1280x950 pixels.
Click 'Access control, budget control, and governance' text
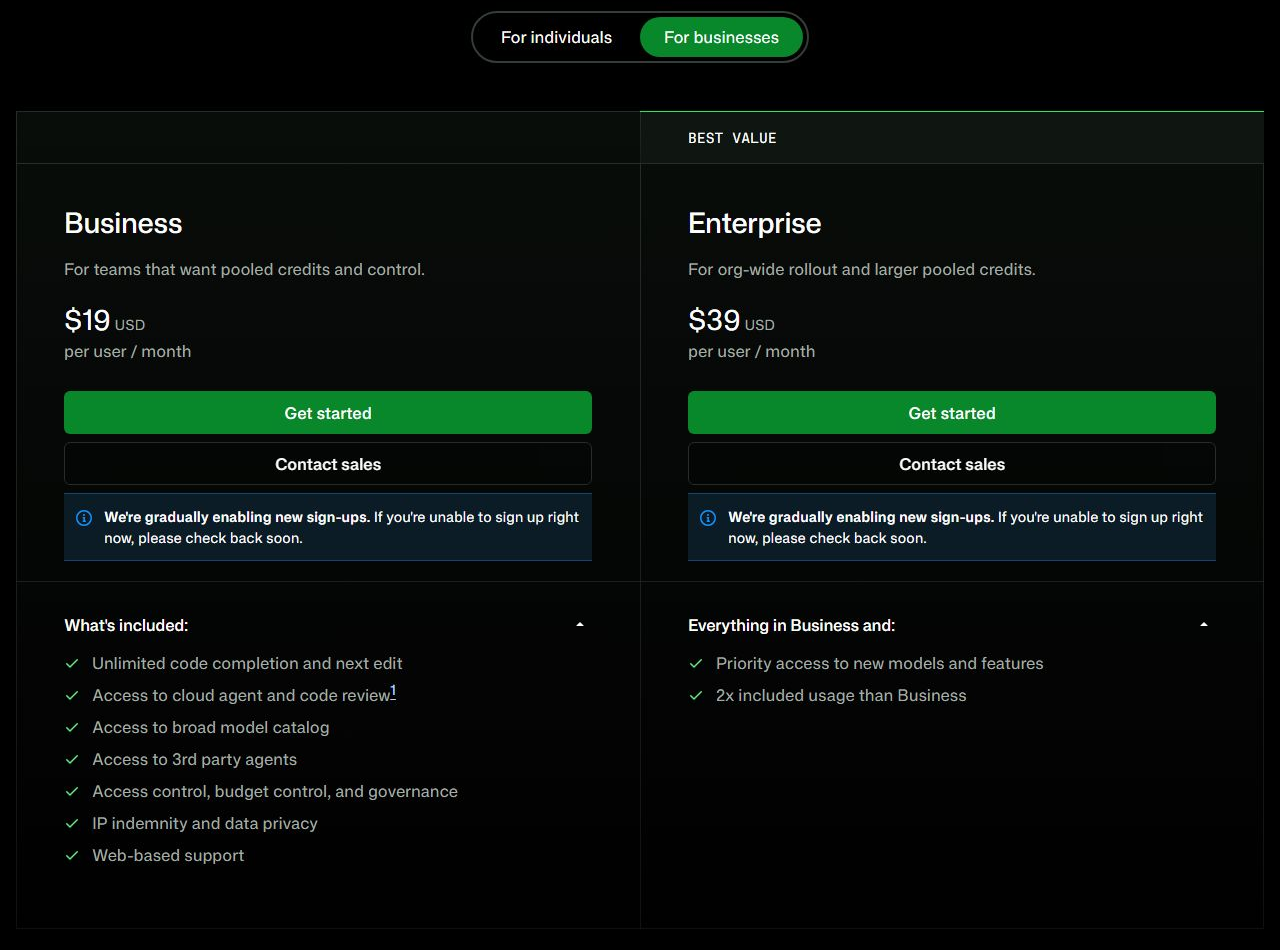tap(275, 791)
